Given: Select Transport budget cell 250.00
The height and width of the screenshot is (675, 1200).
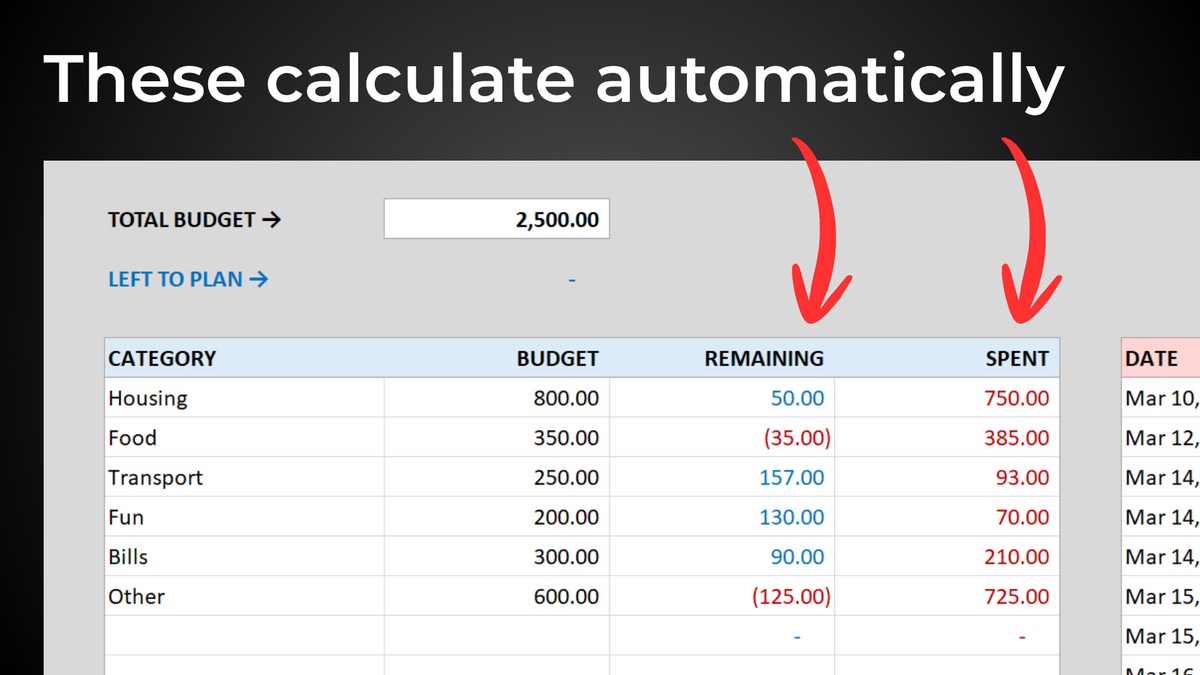Looking at the screenshot, I should (x=497, y=477).
